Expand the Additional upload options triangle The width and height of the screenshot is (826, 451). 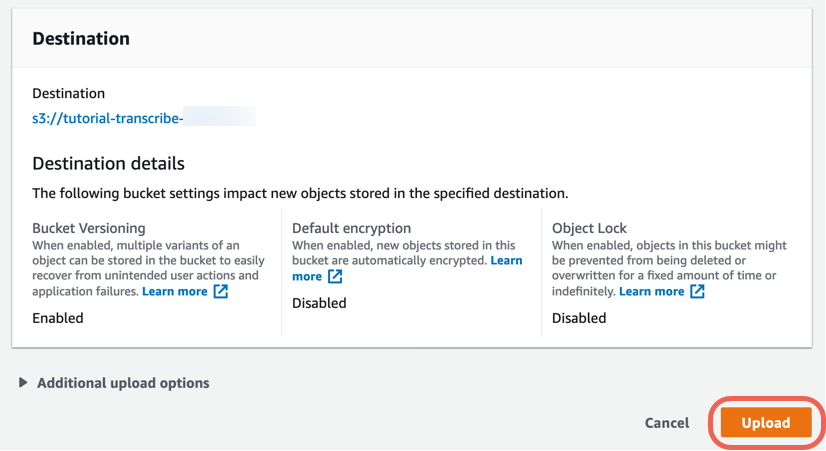click(23, 383)
